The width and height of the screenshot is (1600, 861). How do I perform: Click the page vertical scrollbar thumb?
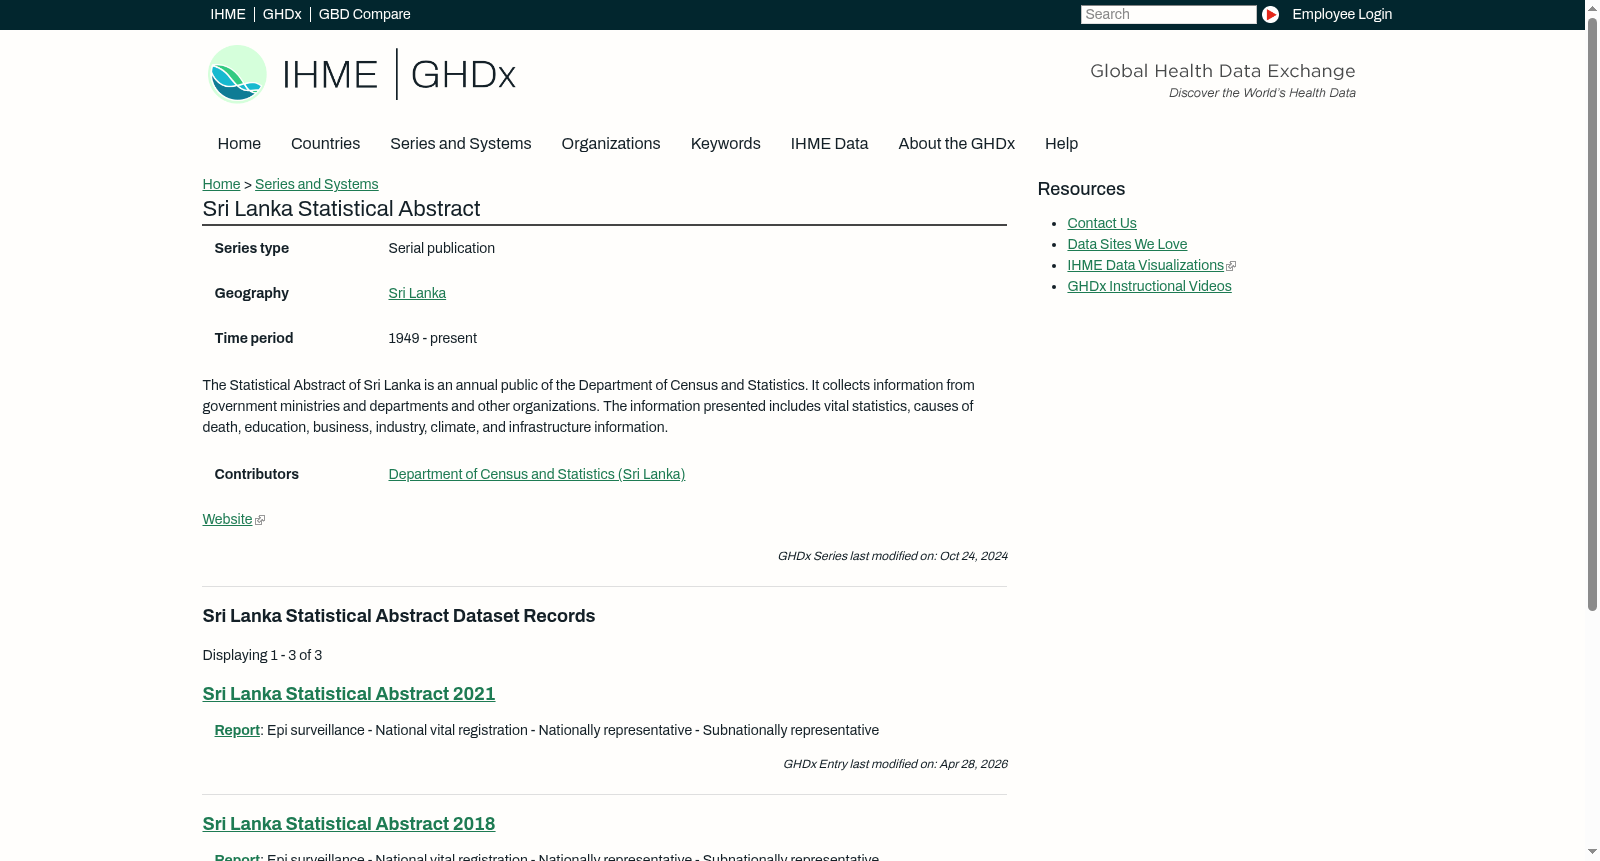point(1592,312)
